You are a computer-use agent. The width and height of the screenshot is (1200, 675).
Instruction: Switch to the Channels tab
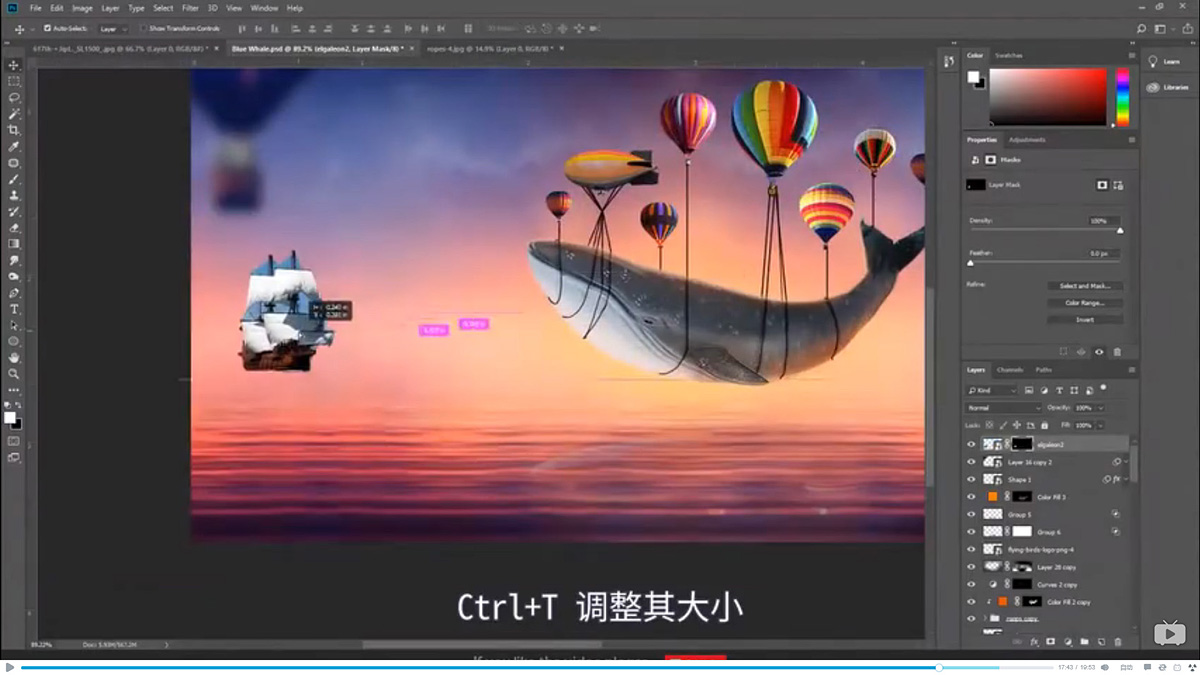1010,370
